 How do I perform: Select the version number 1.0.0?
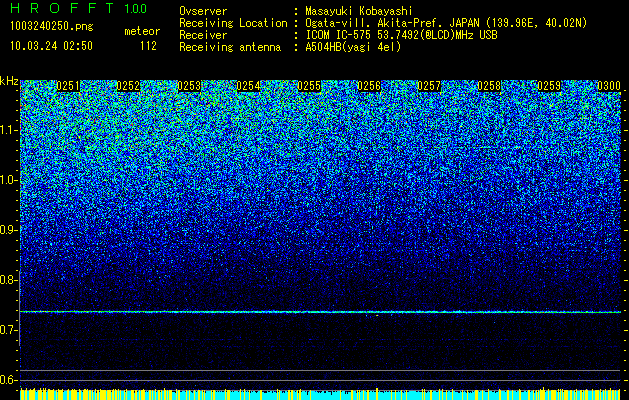[x=136, y=8]
